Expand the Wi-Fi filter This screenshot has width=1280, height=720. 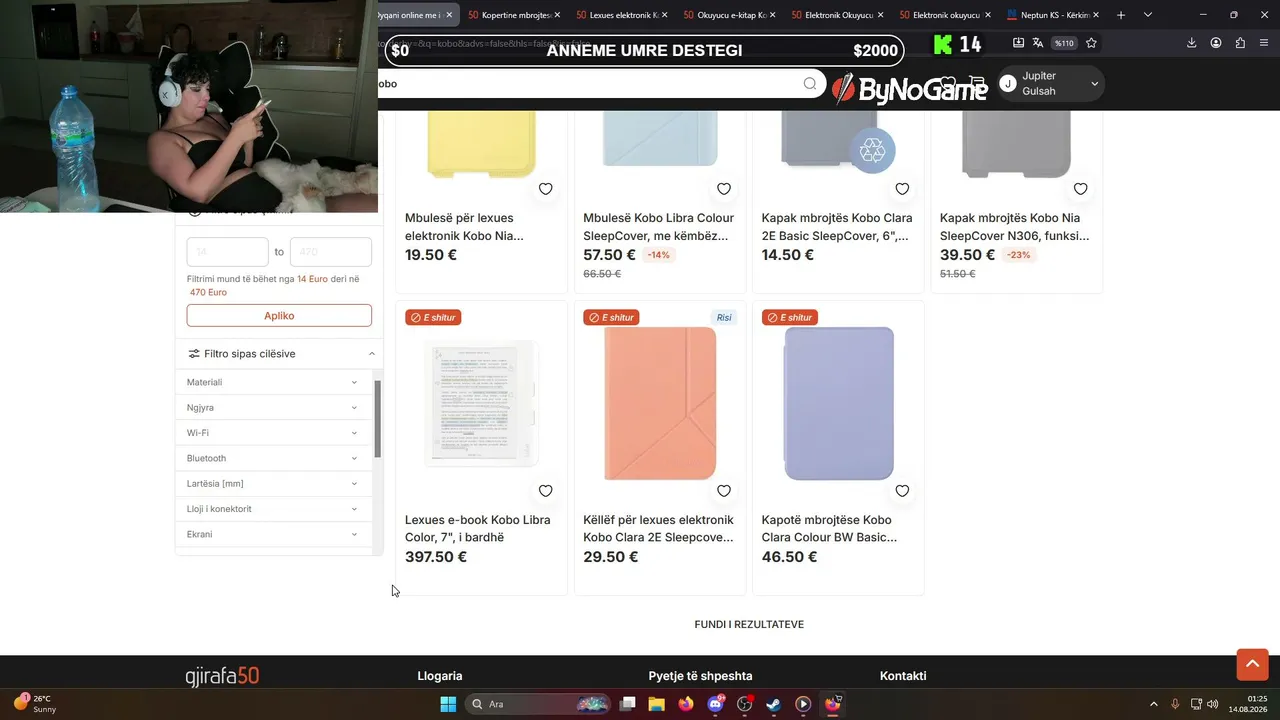(272, 433)
